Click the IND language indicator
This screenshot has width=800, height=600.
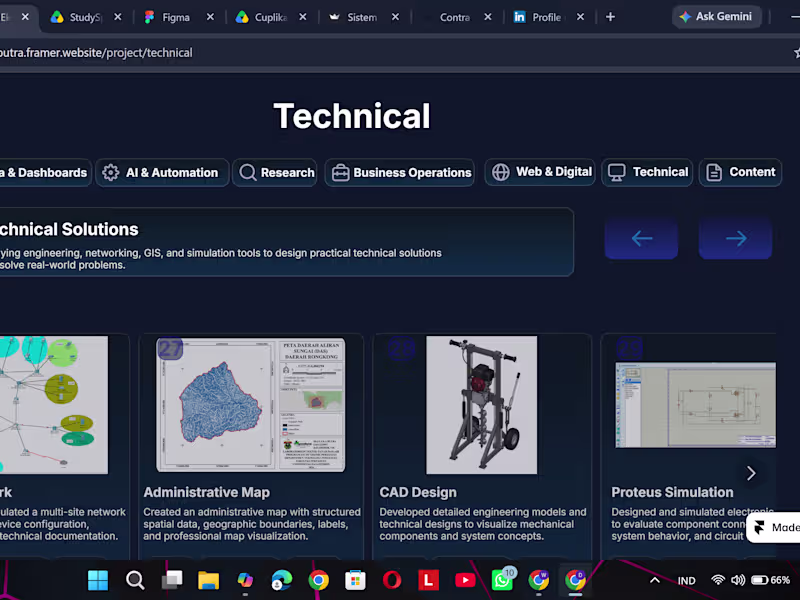tap(686, 581)
